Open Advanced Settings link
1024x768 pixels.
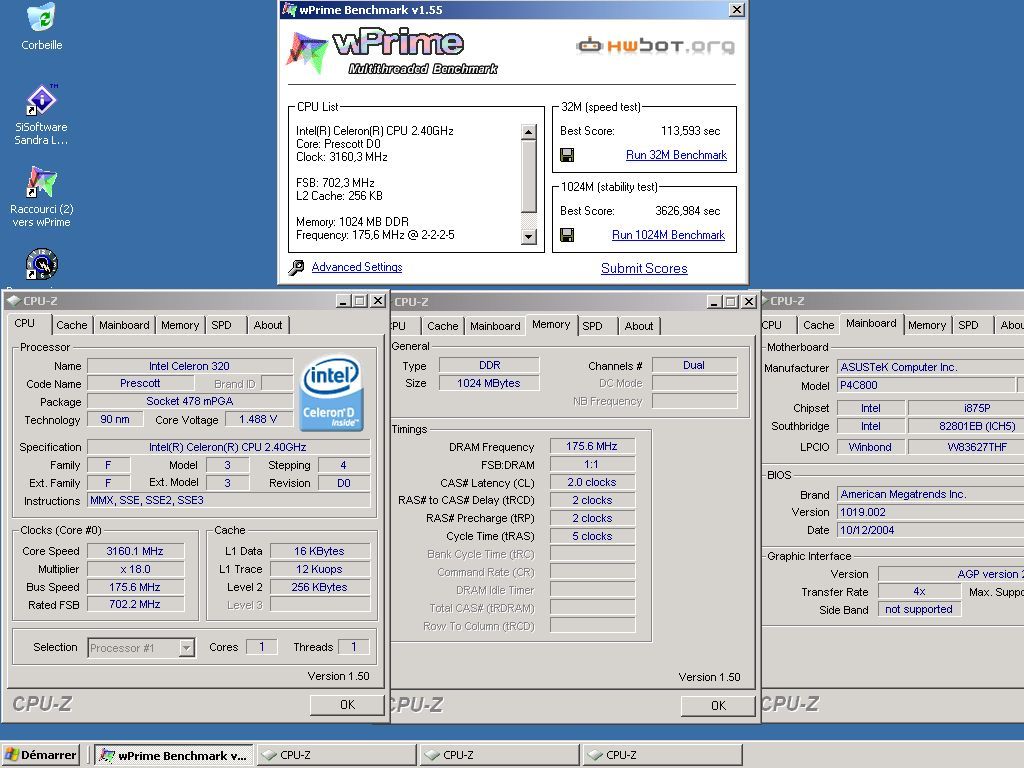coord(357,266)
